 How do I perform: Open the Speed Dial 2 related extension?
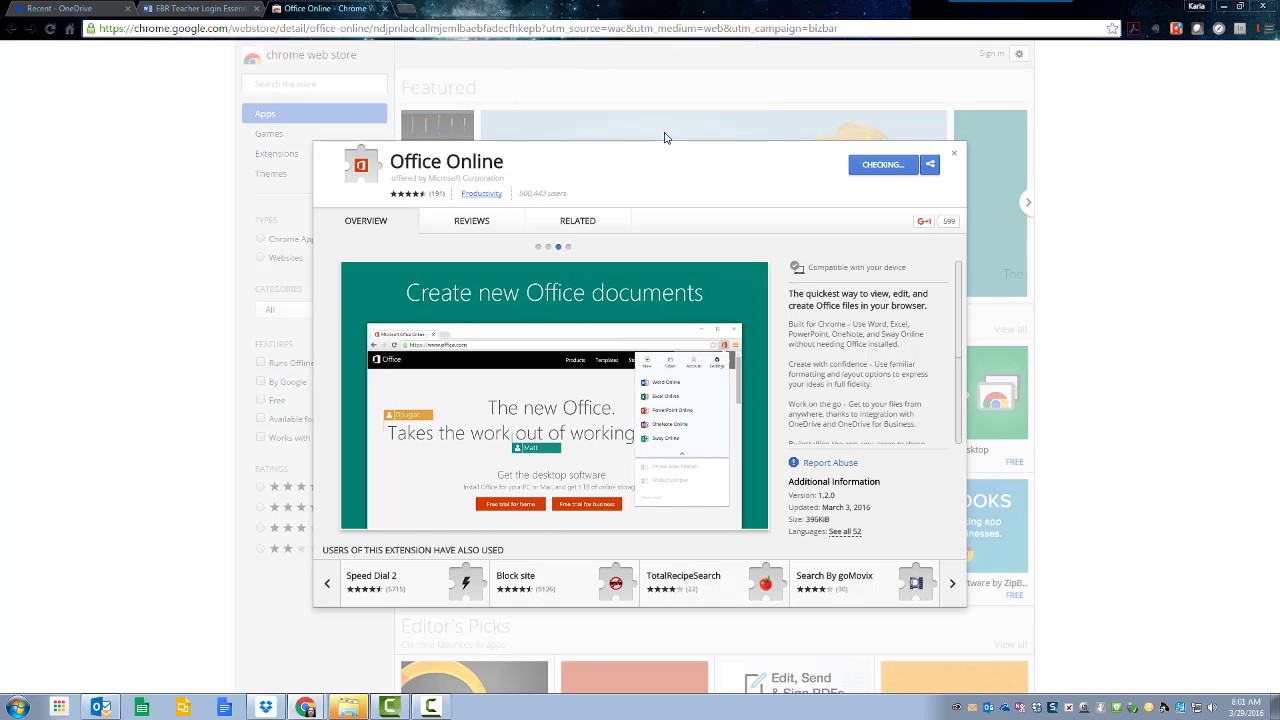coord(415,583)
